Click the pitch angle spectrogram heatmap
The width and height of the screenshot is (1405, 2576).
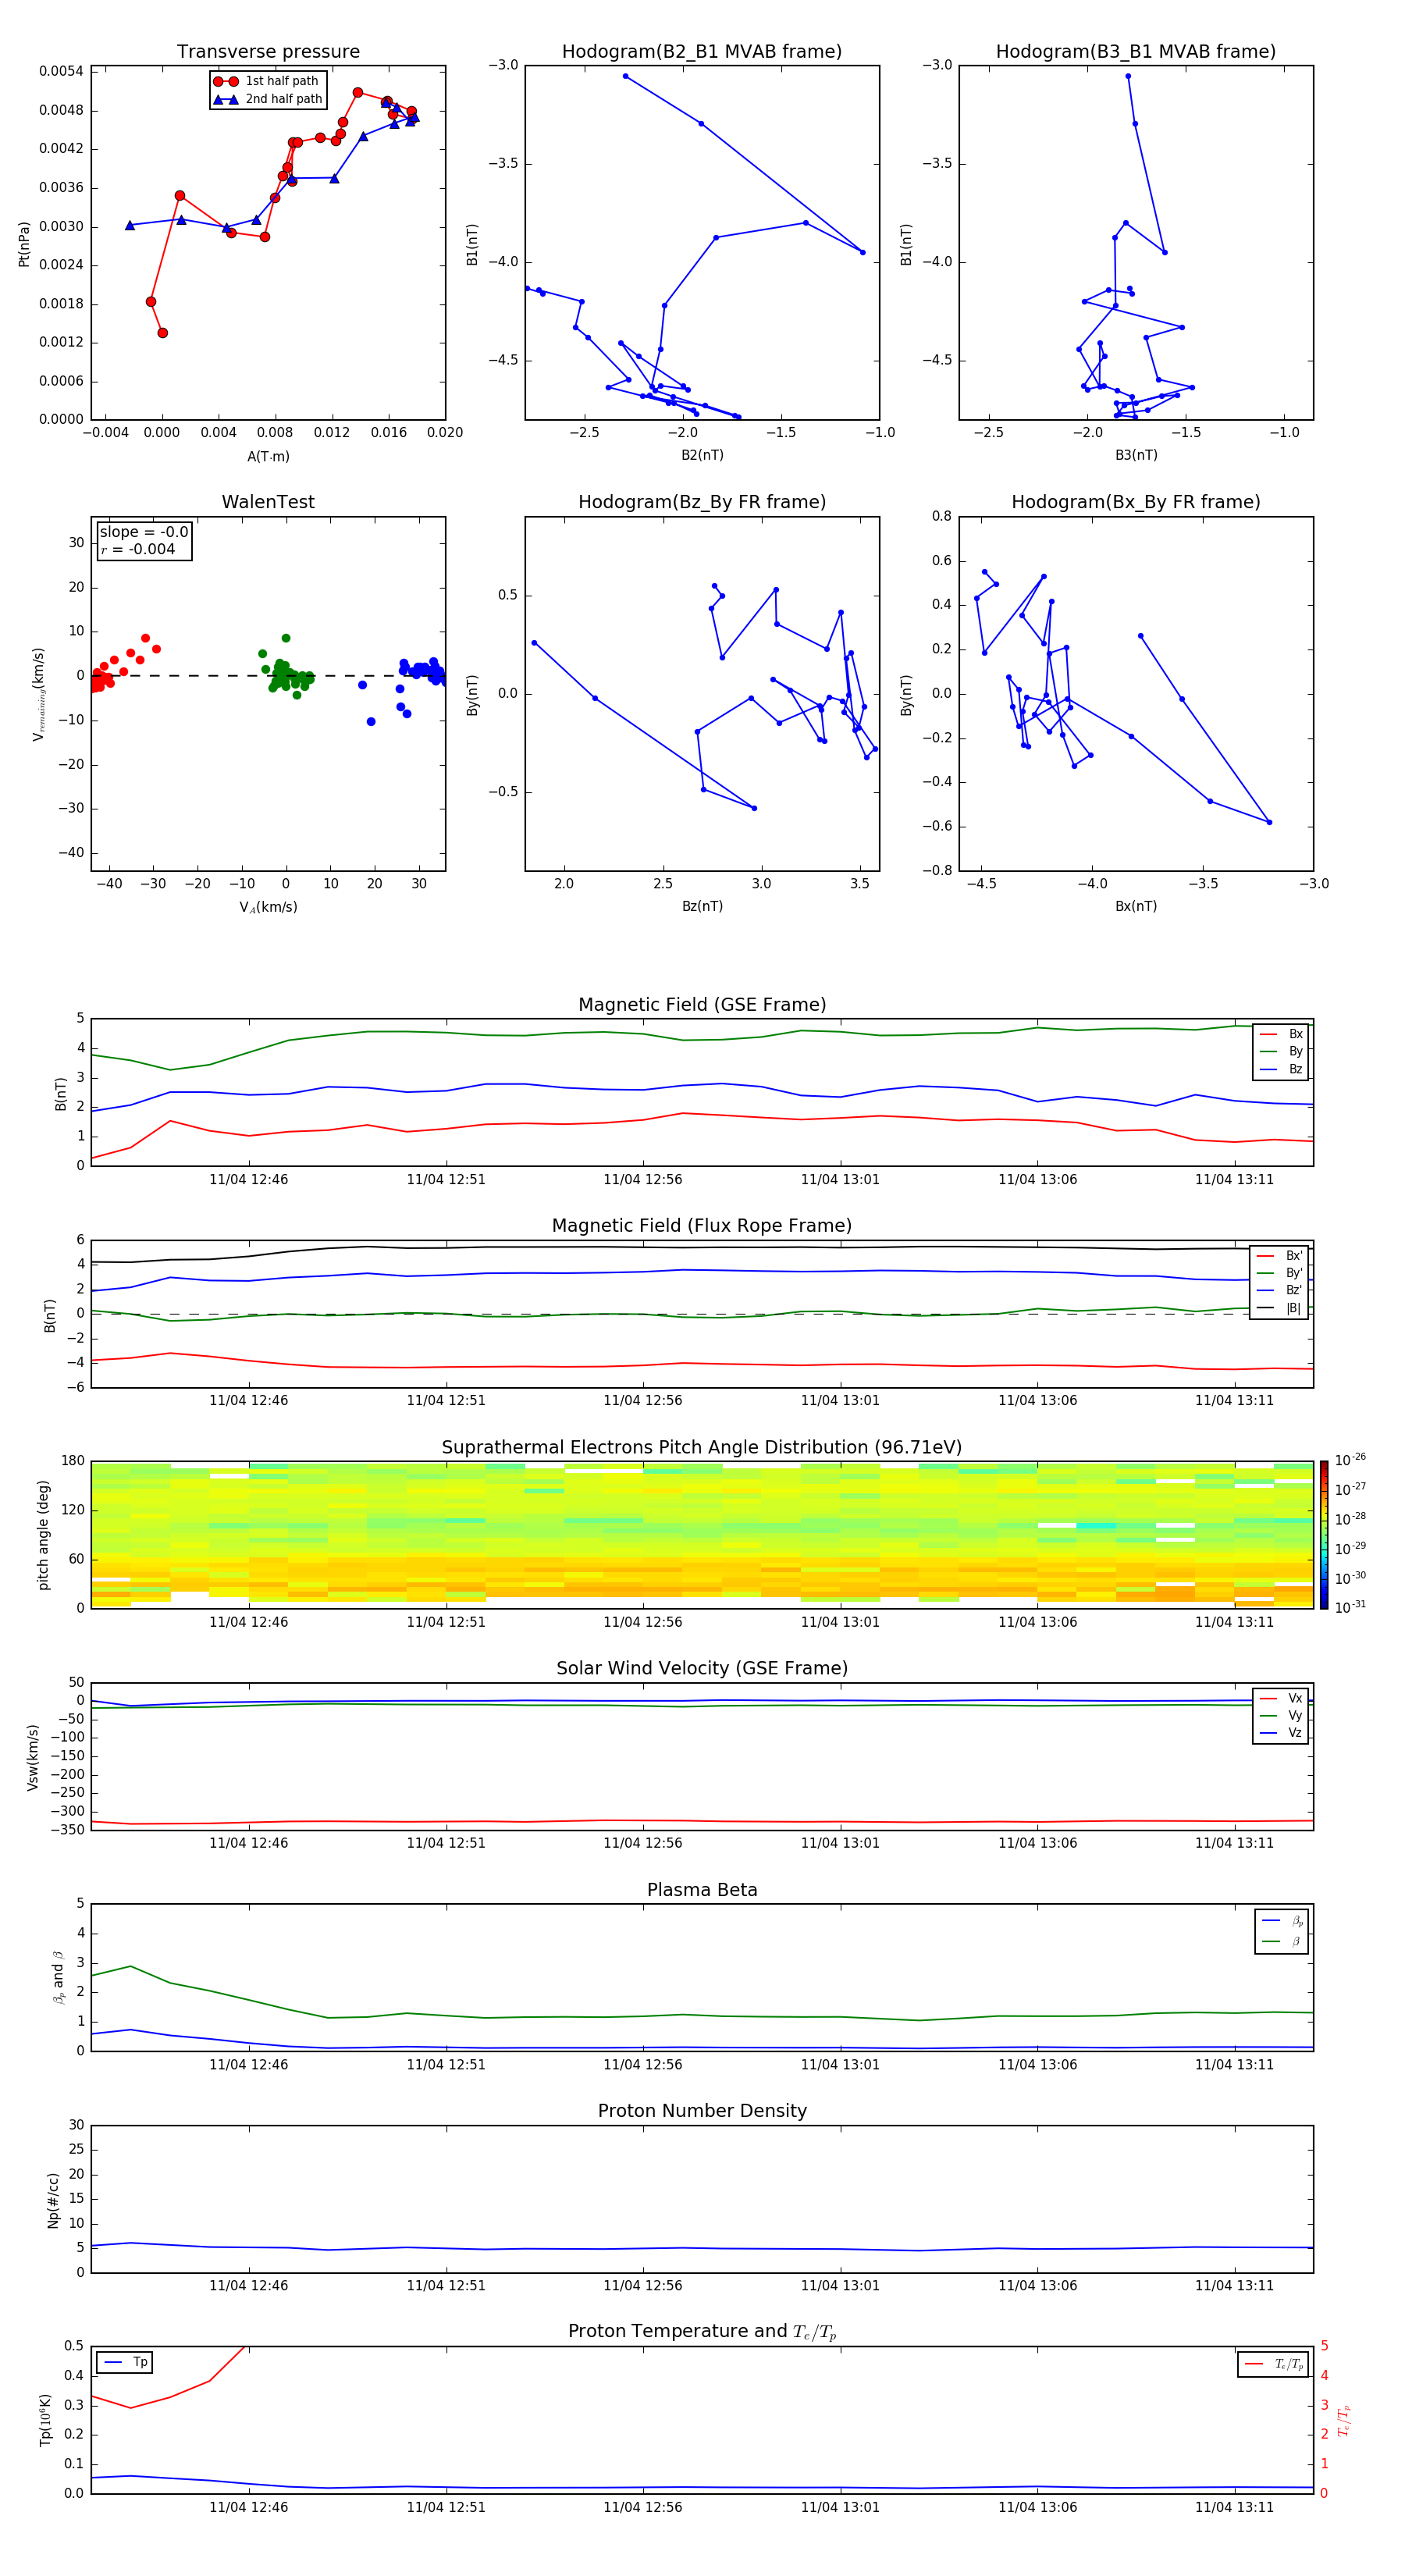pos(702,1535)
